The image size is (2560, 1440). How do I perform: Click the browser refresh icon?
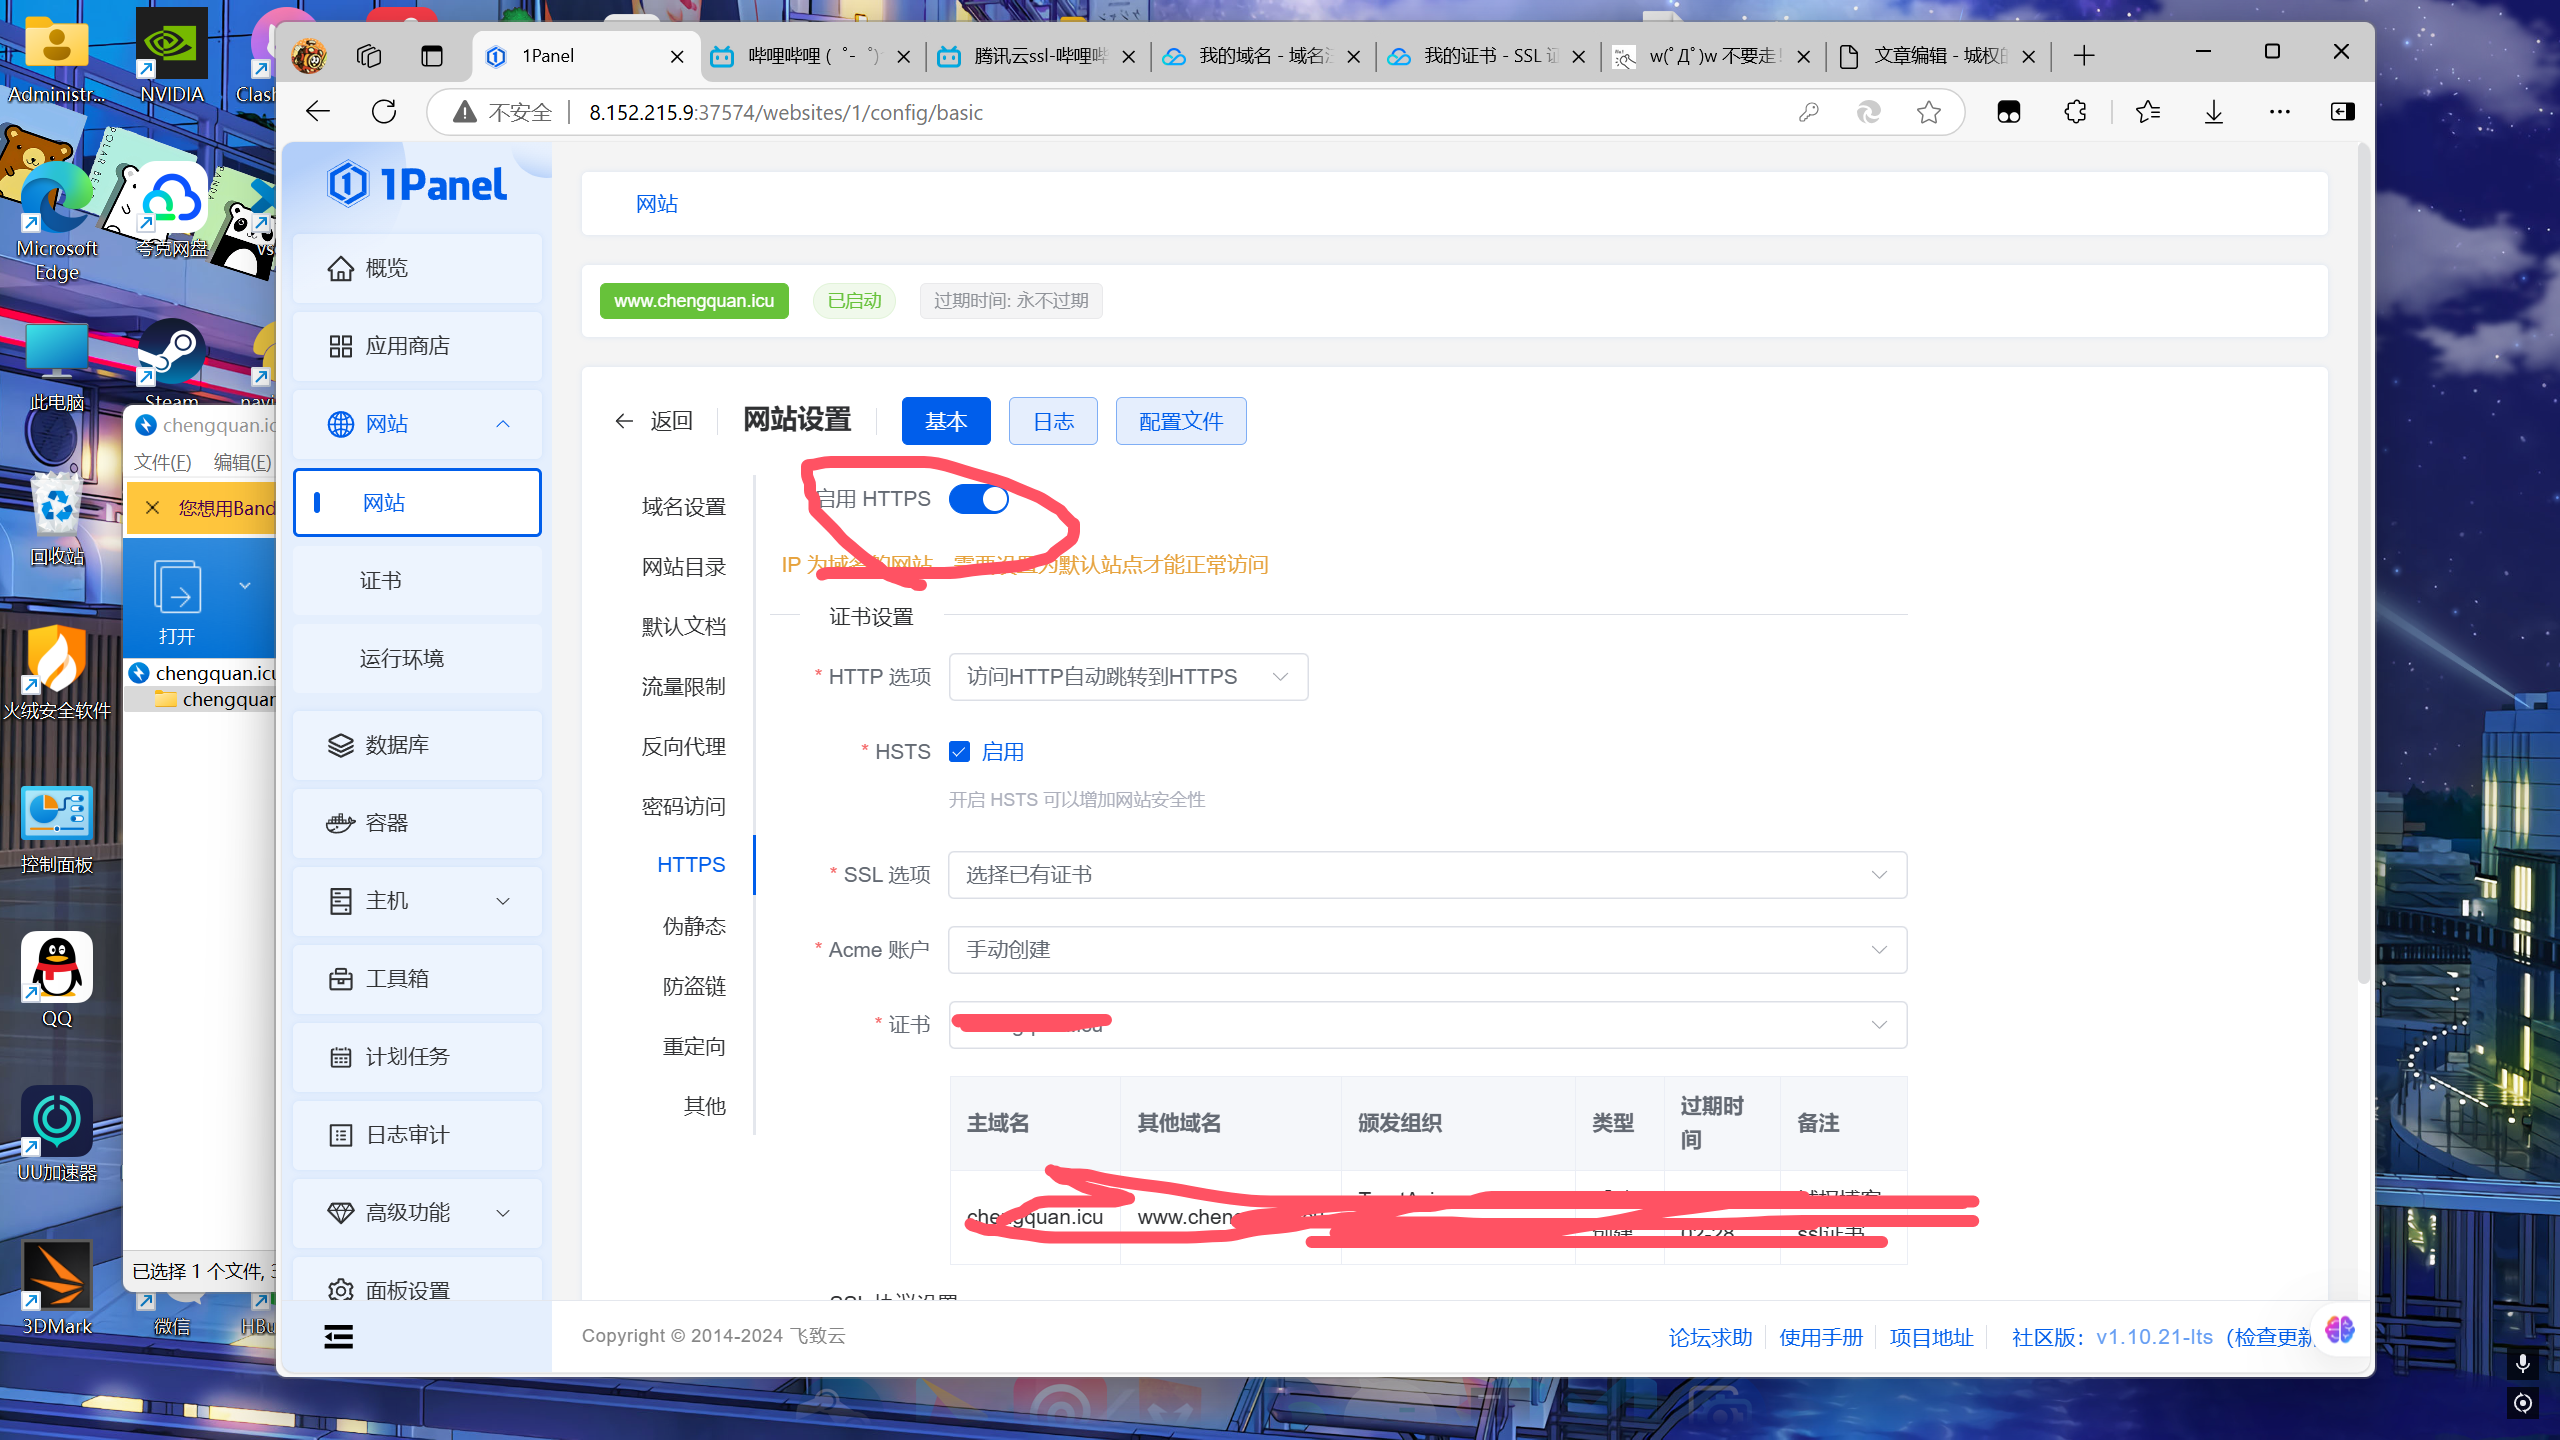(384, 112)
